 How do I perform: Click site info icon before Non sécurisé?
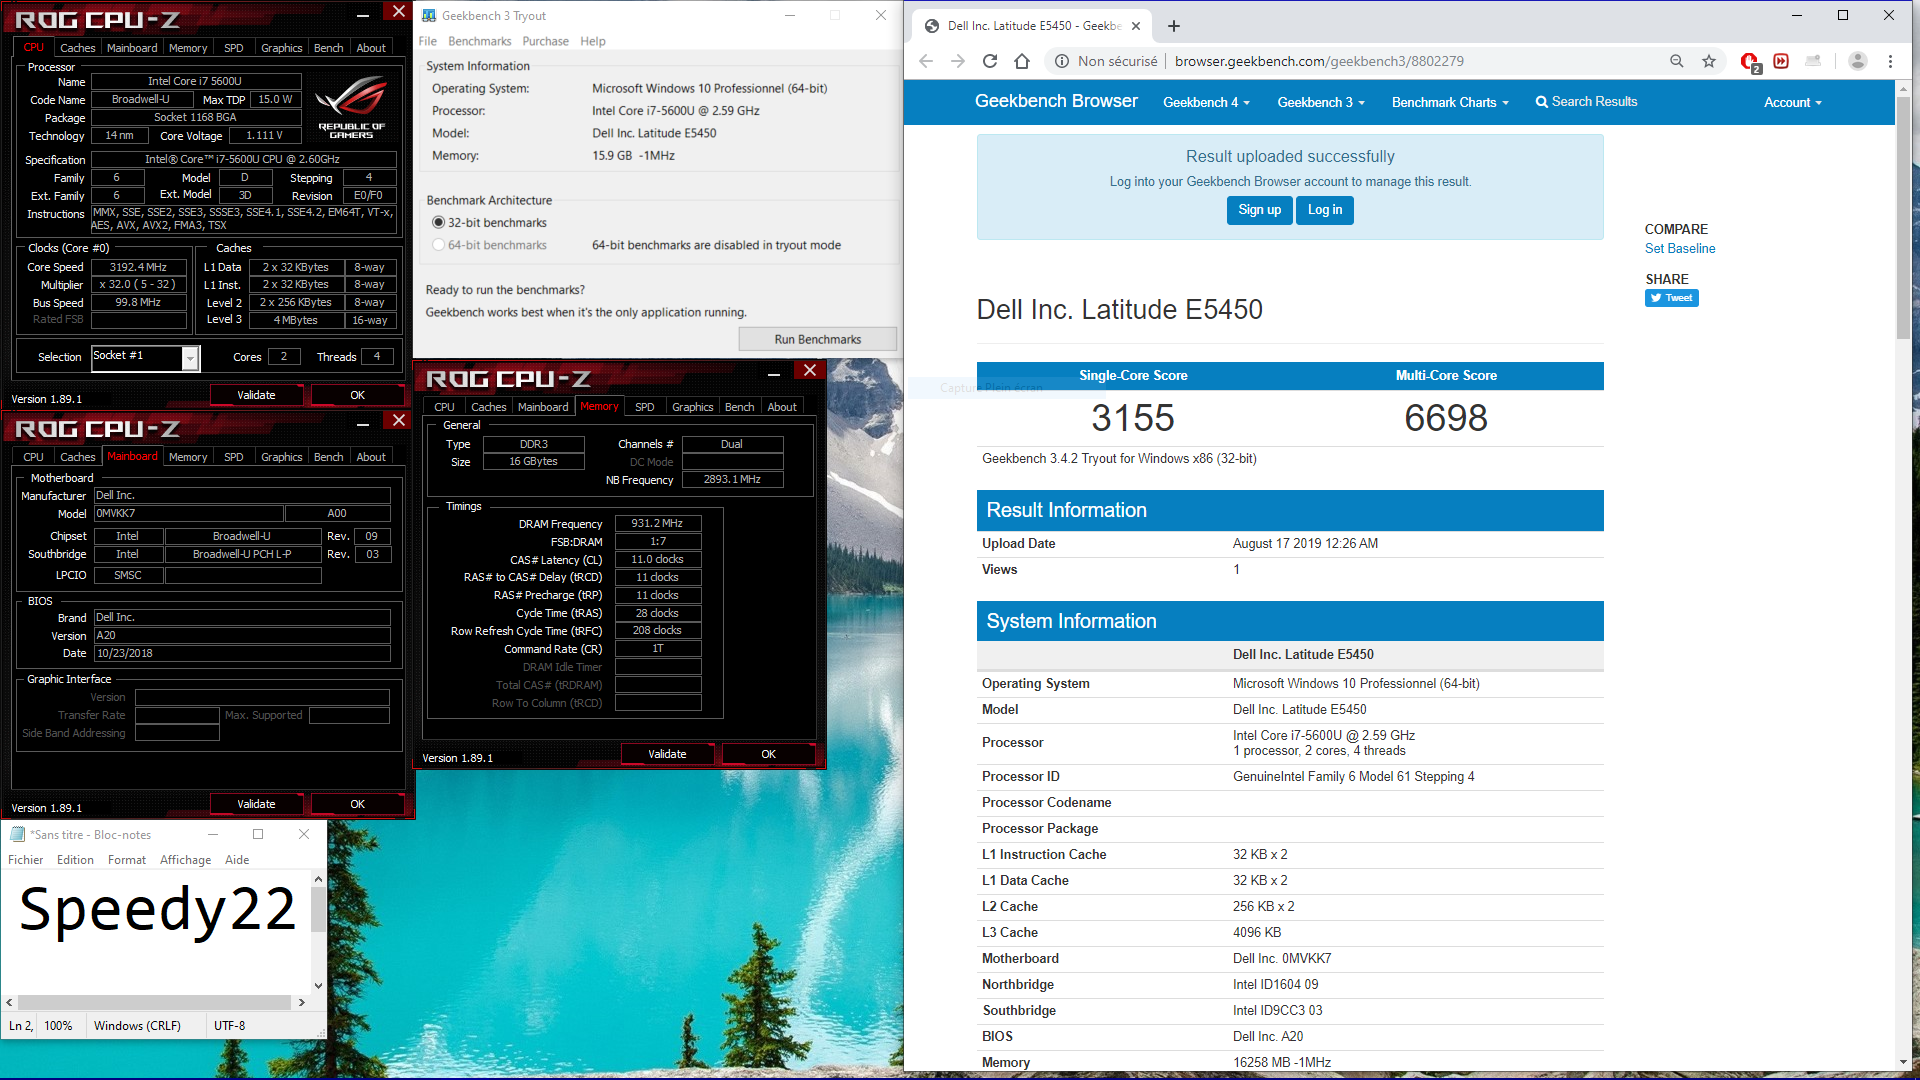[x=1062, y=61]
